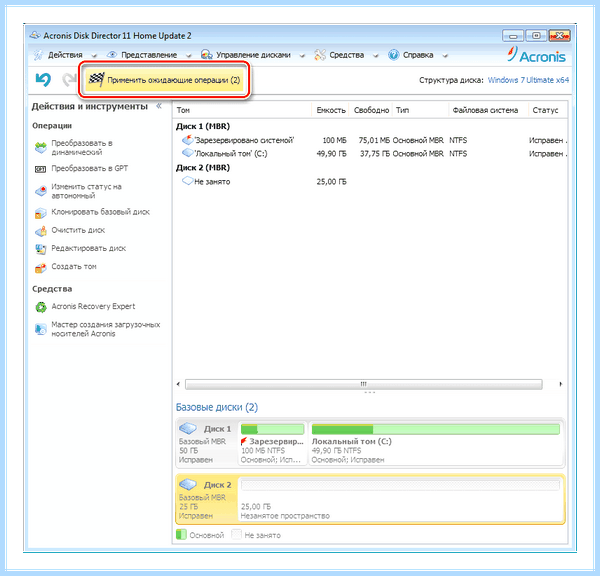This screenshot has height=576, width=600.
Task: Expand the arrow next to Справка
Action: tap(445, 56)
